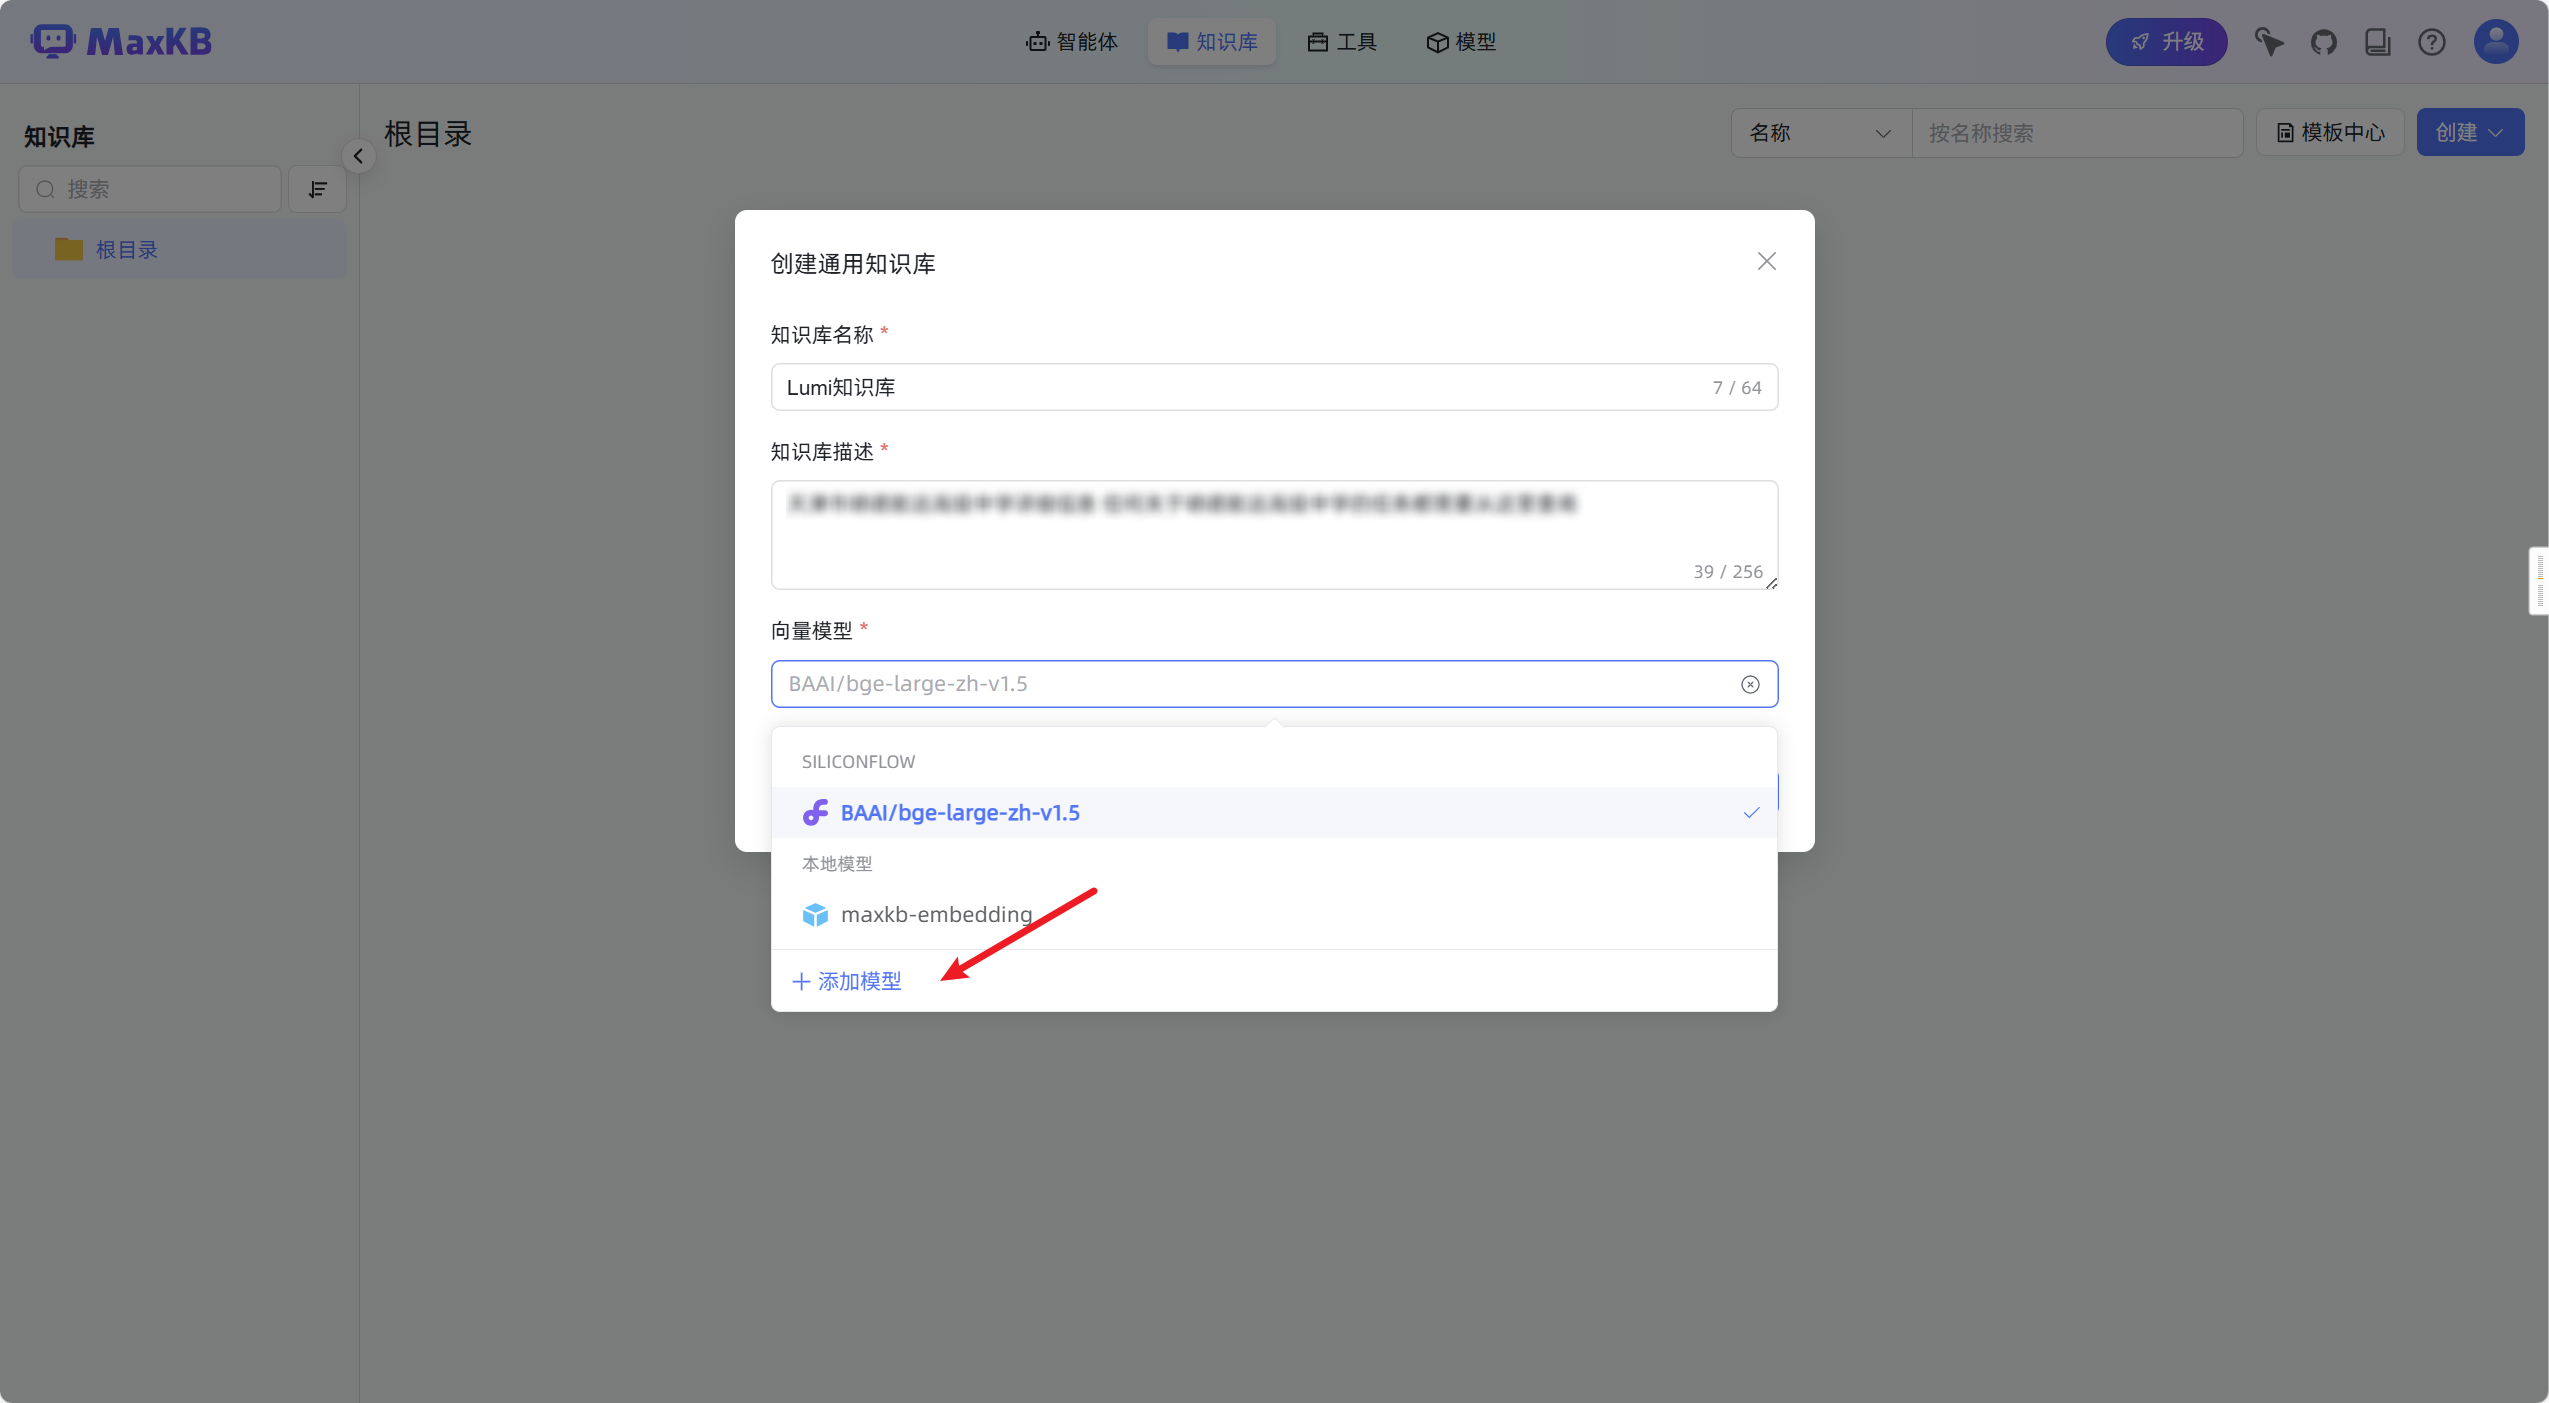Open the help question mark icon
Screen dimensions: 2549x1403
point(2431,42)
